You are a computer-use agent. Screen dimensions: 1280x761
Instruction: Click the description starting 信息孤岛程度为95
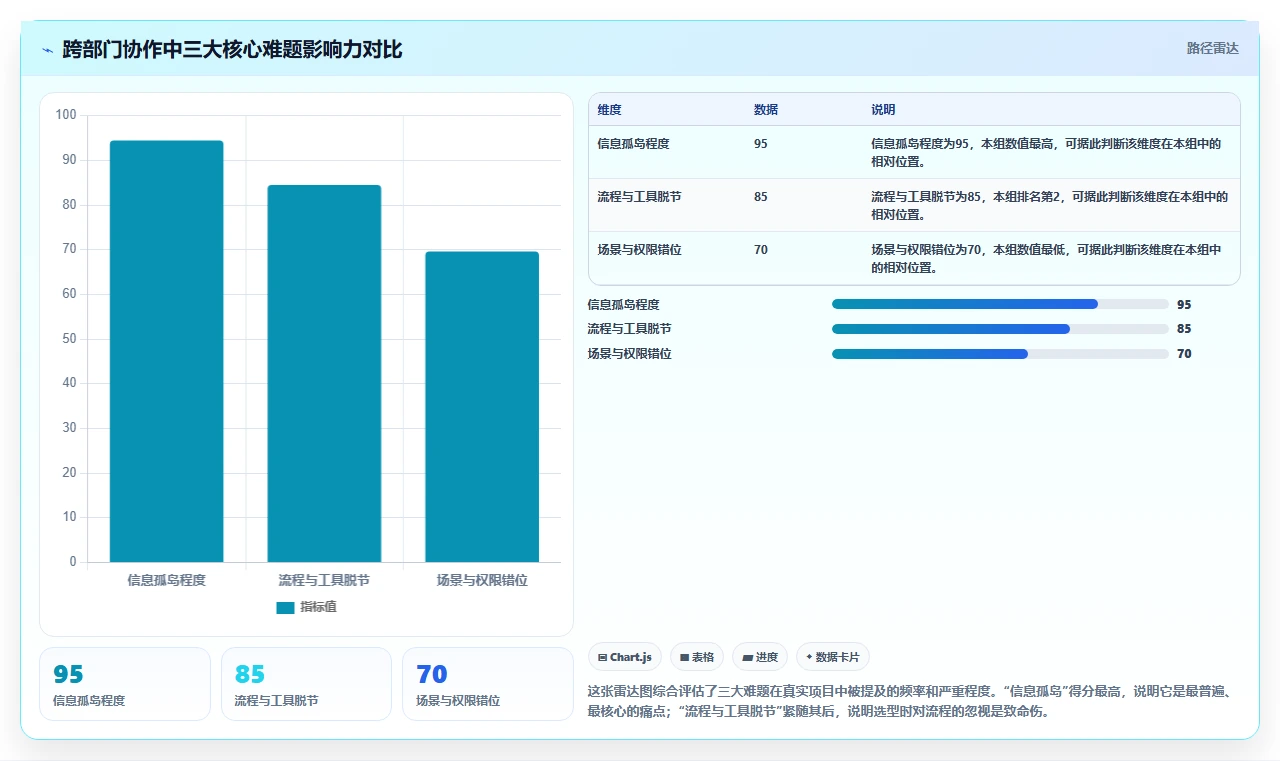[x=1046, y=152]
